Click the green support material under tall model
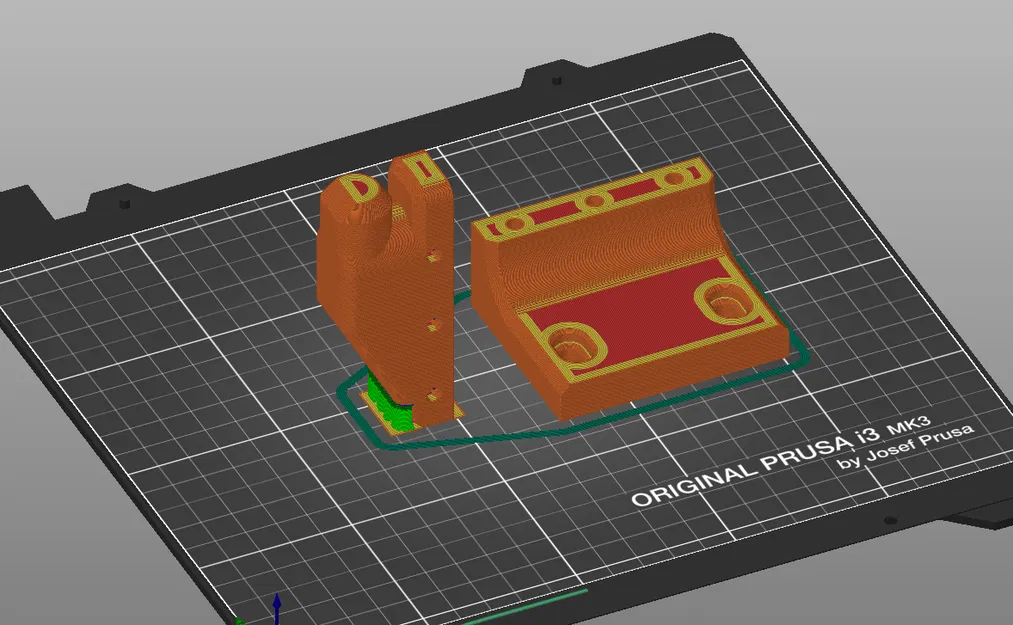Image resolution: width=1013 pixels, height=625 pixels. 390,403
